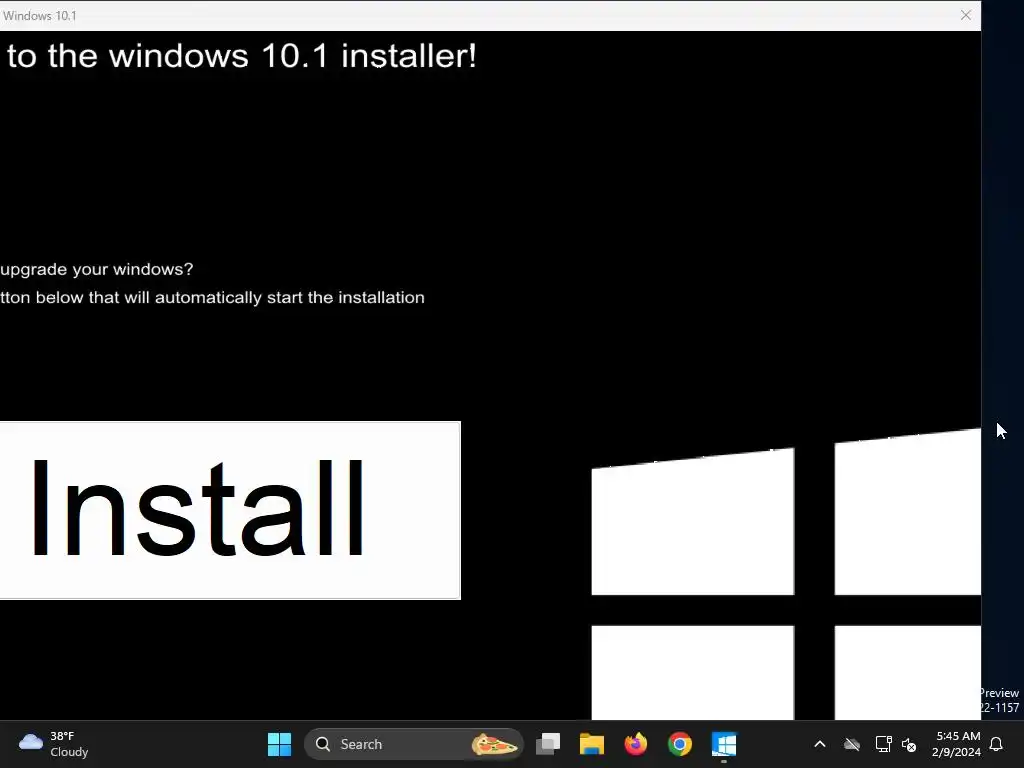Open the notifications bell icon
The image size is (1024, 768).
(996, 744)
